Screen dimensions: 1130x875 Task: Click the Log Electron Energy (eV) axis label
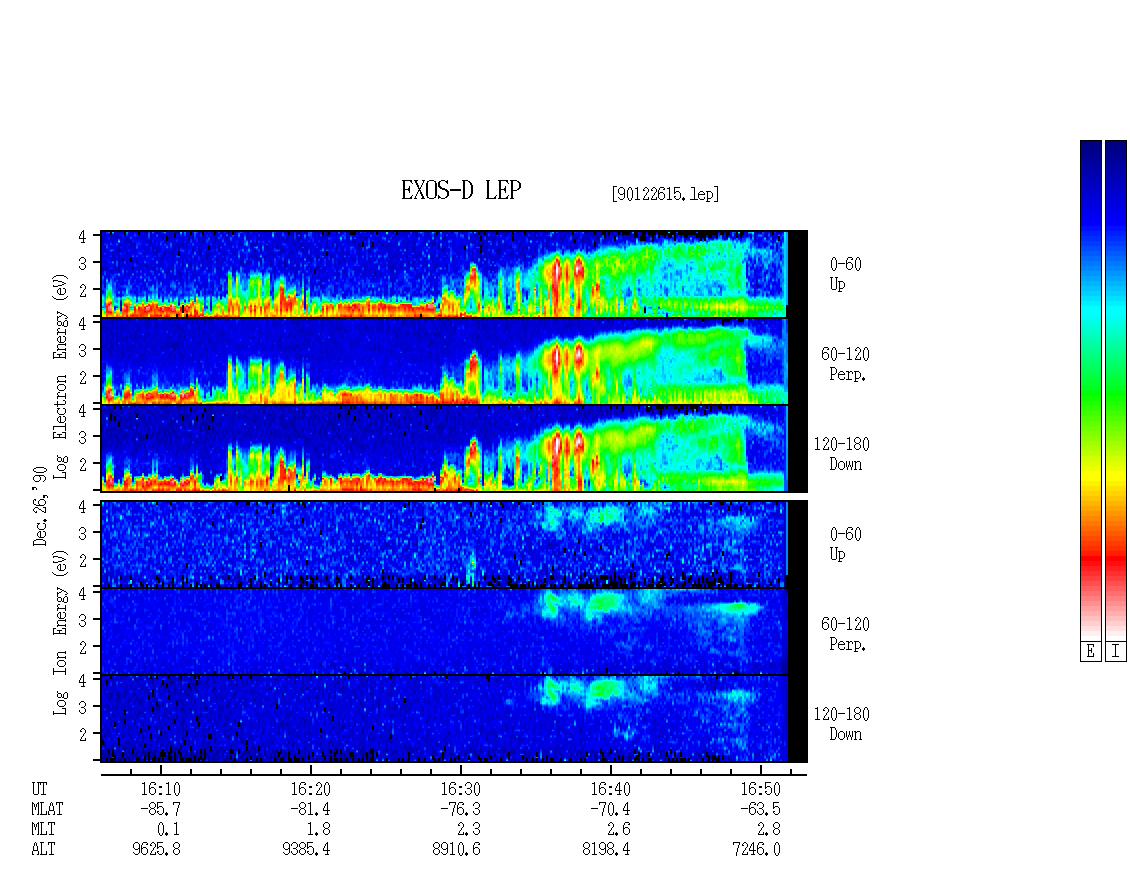point(61,376)
